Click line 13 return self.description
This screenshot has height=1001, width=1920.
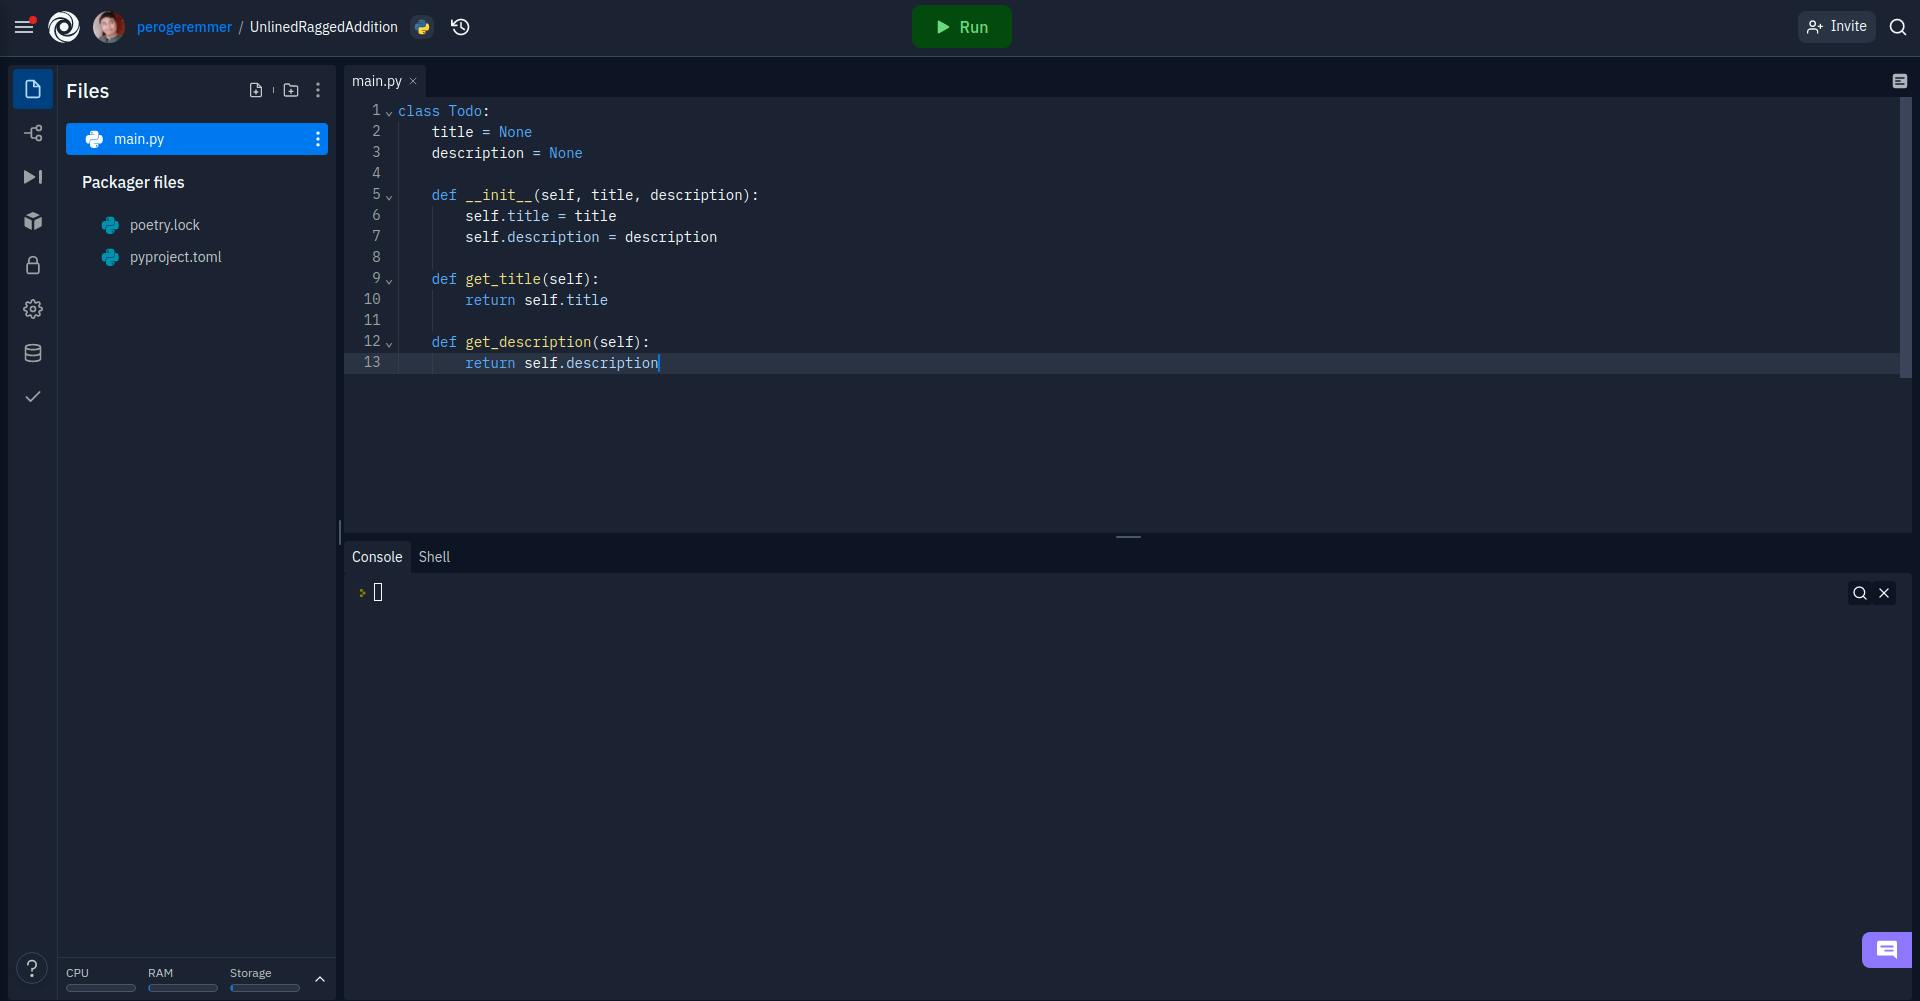click(562, 363)
